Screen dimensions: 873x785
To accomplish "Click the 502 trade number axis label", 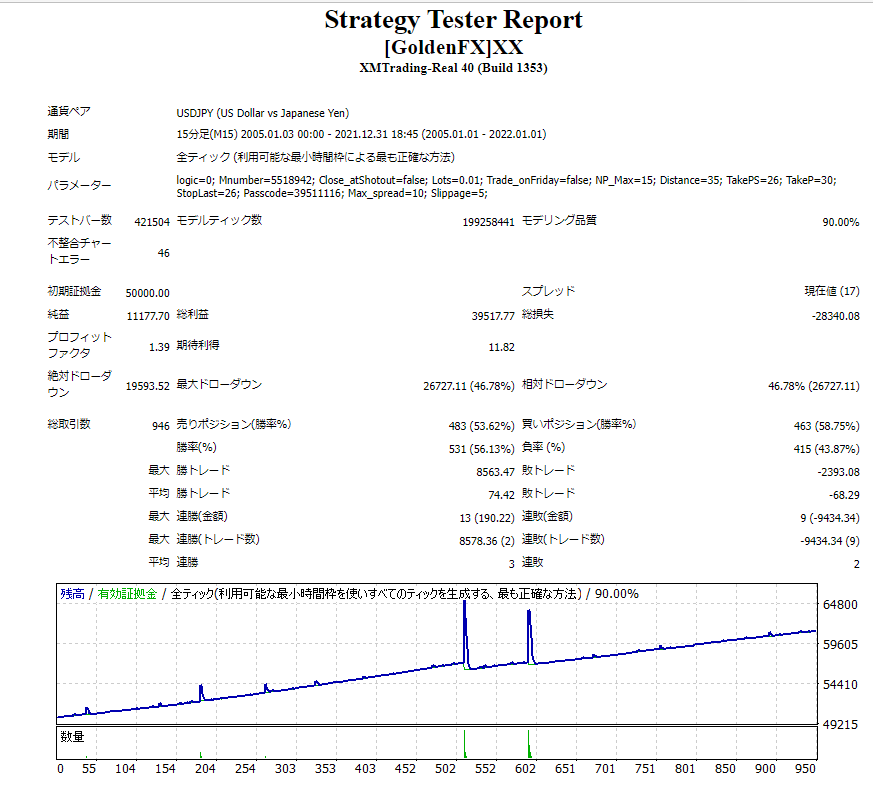I will (x=445, y=769).
